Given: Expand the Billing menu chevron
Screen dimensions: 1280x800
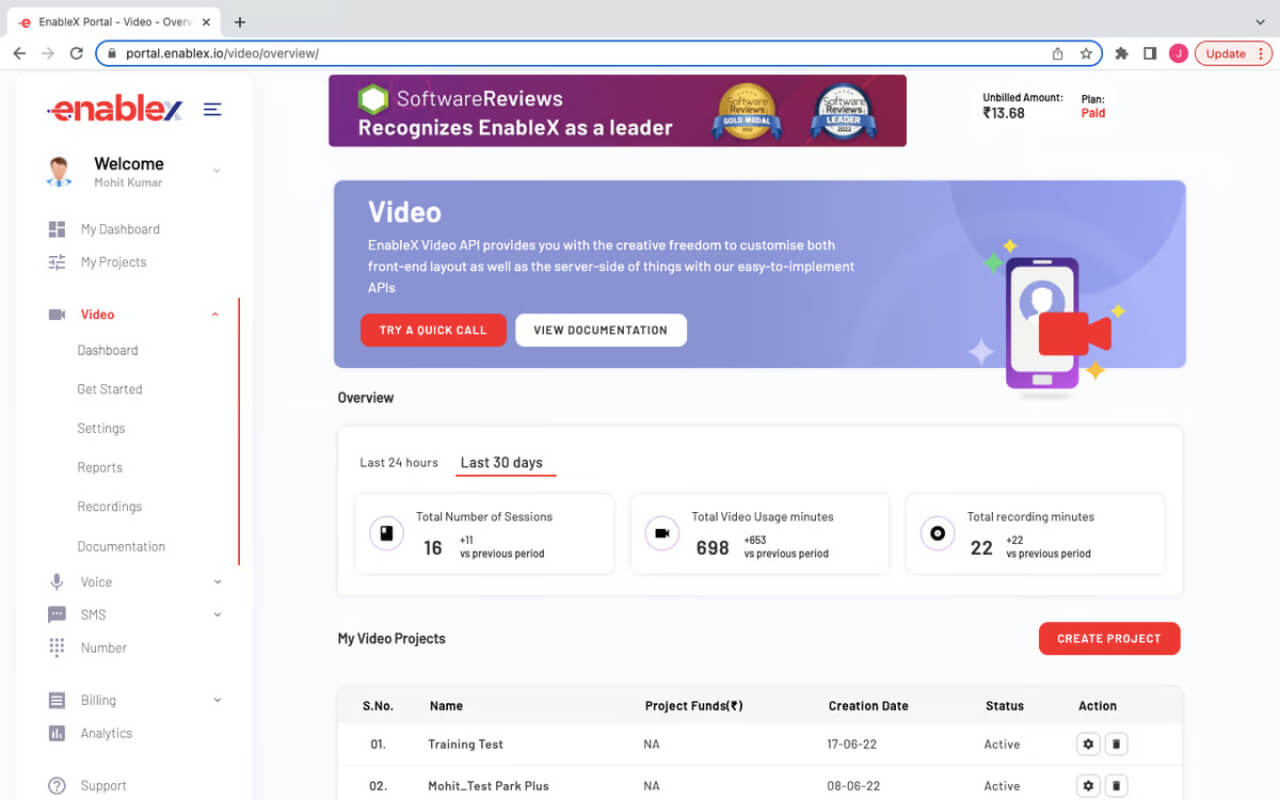Looking at the screenshot, I should coord(217,700).
